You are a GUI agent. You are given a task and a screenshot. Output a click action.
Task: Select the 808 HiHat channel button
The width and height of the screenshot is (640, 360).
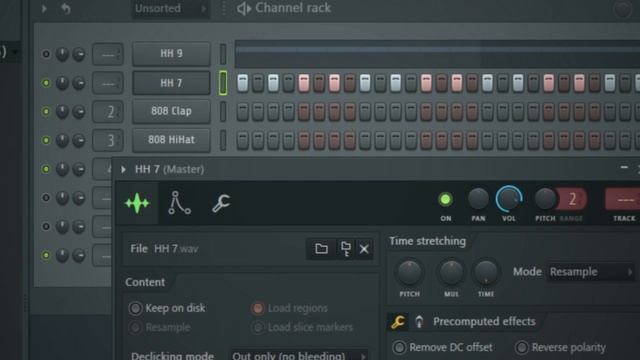(171, 140)
